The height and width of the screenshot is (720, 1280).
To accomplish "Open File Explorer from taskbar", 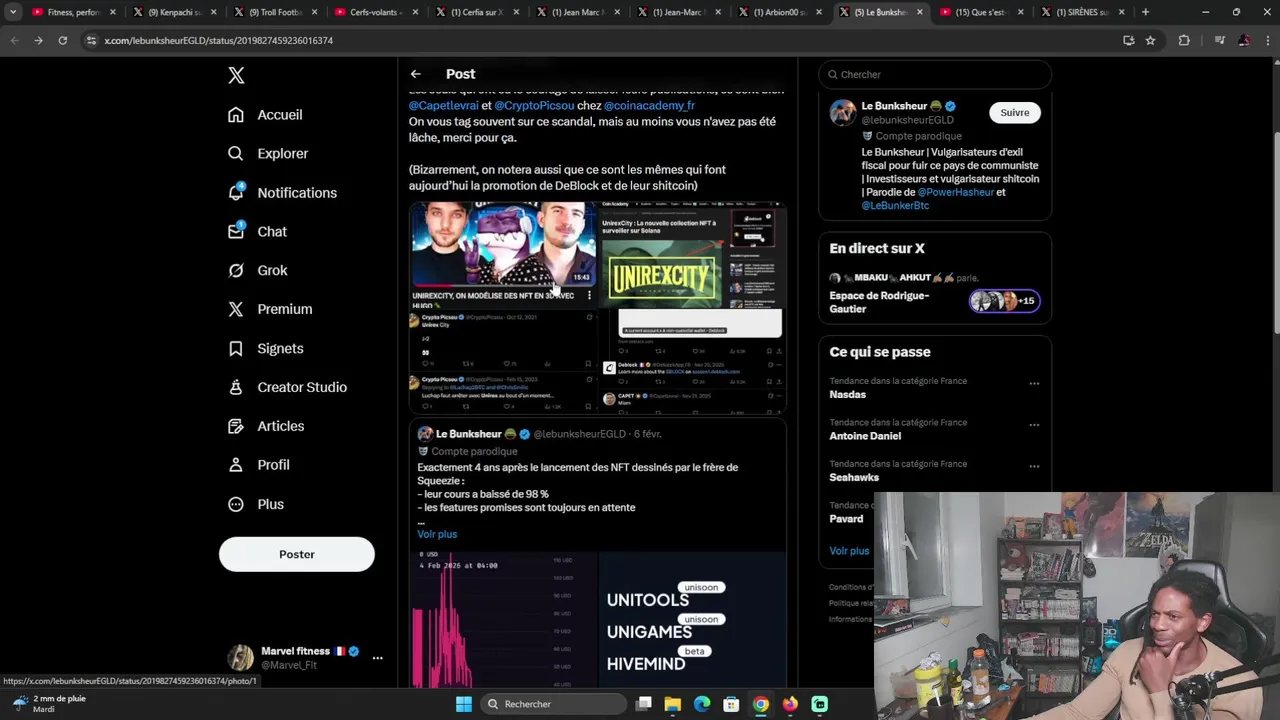I will 673,704.
